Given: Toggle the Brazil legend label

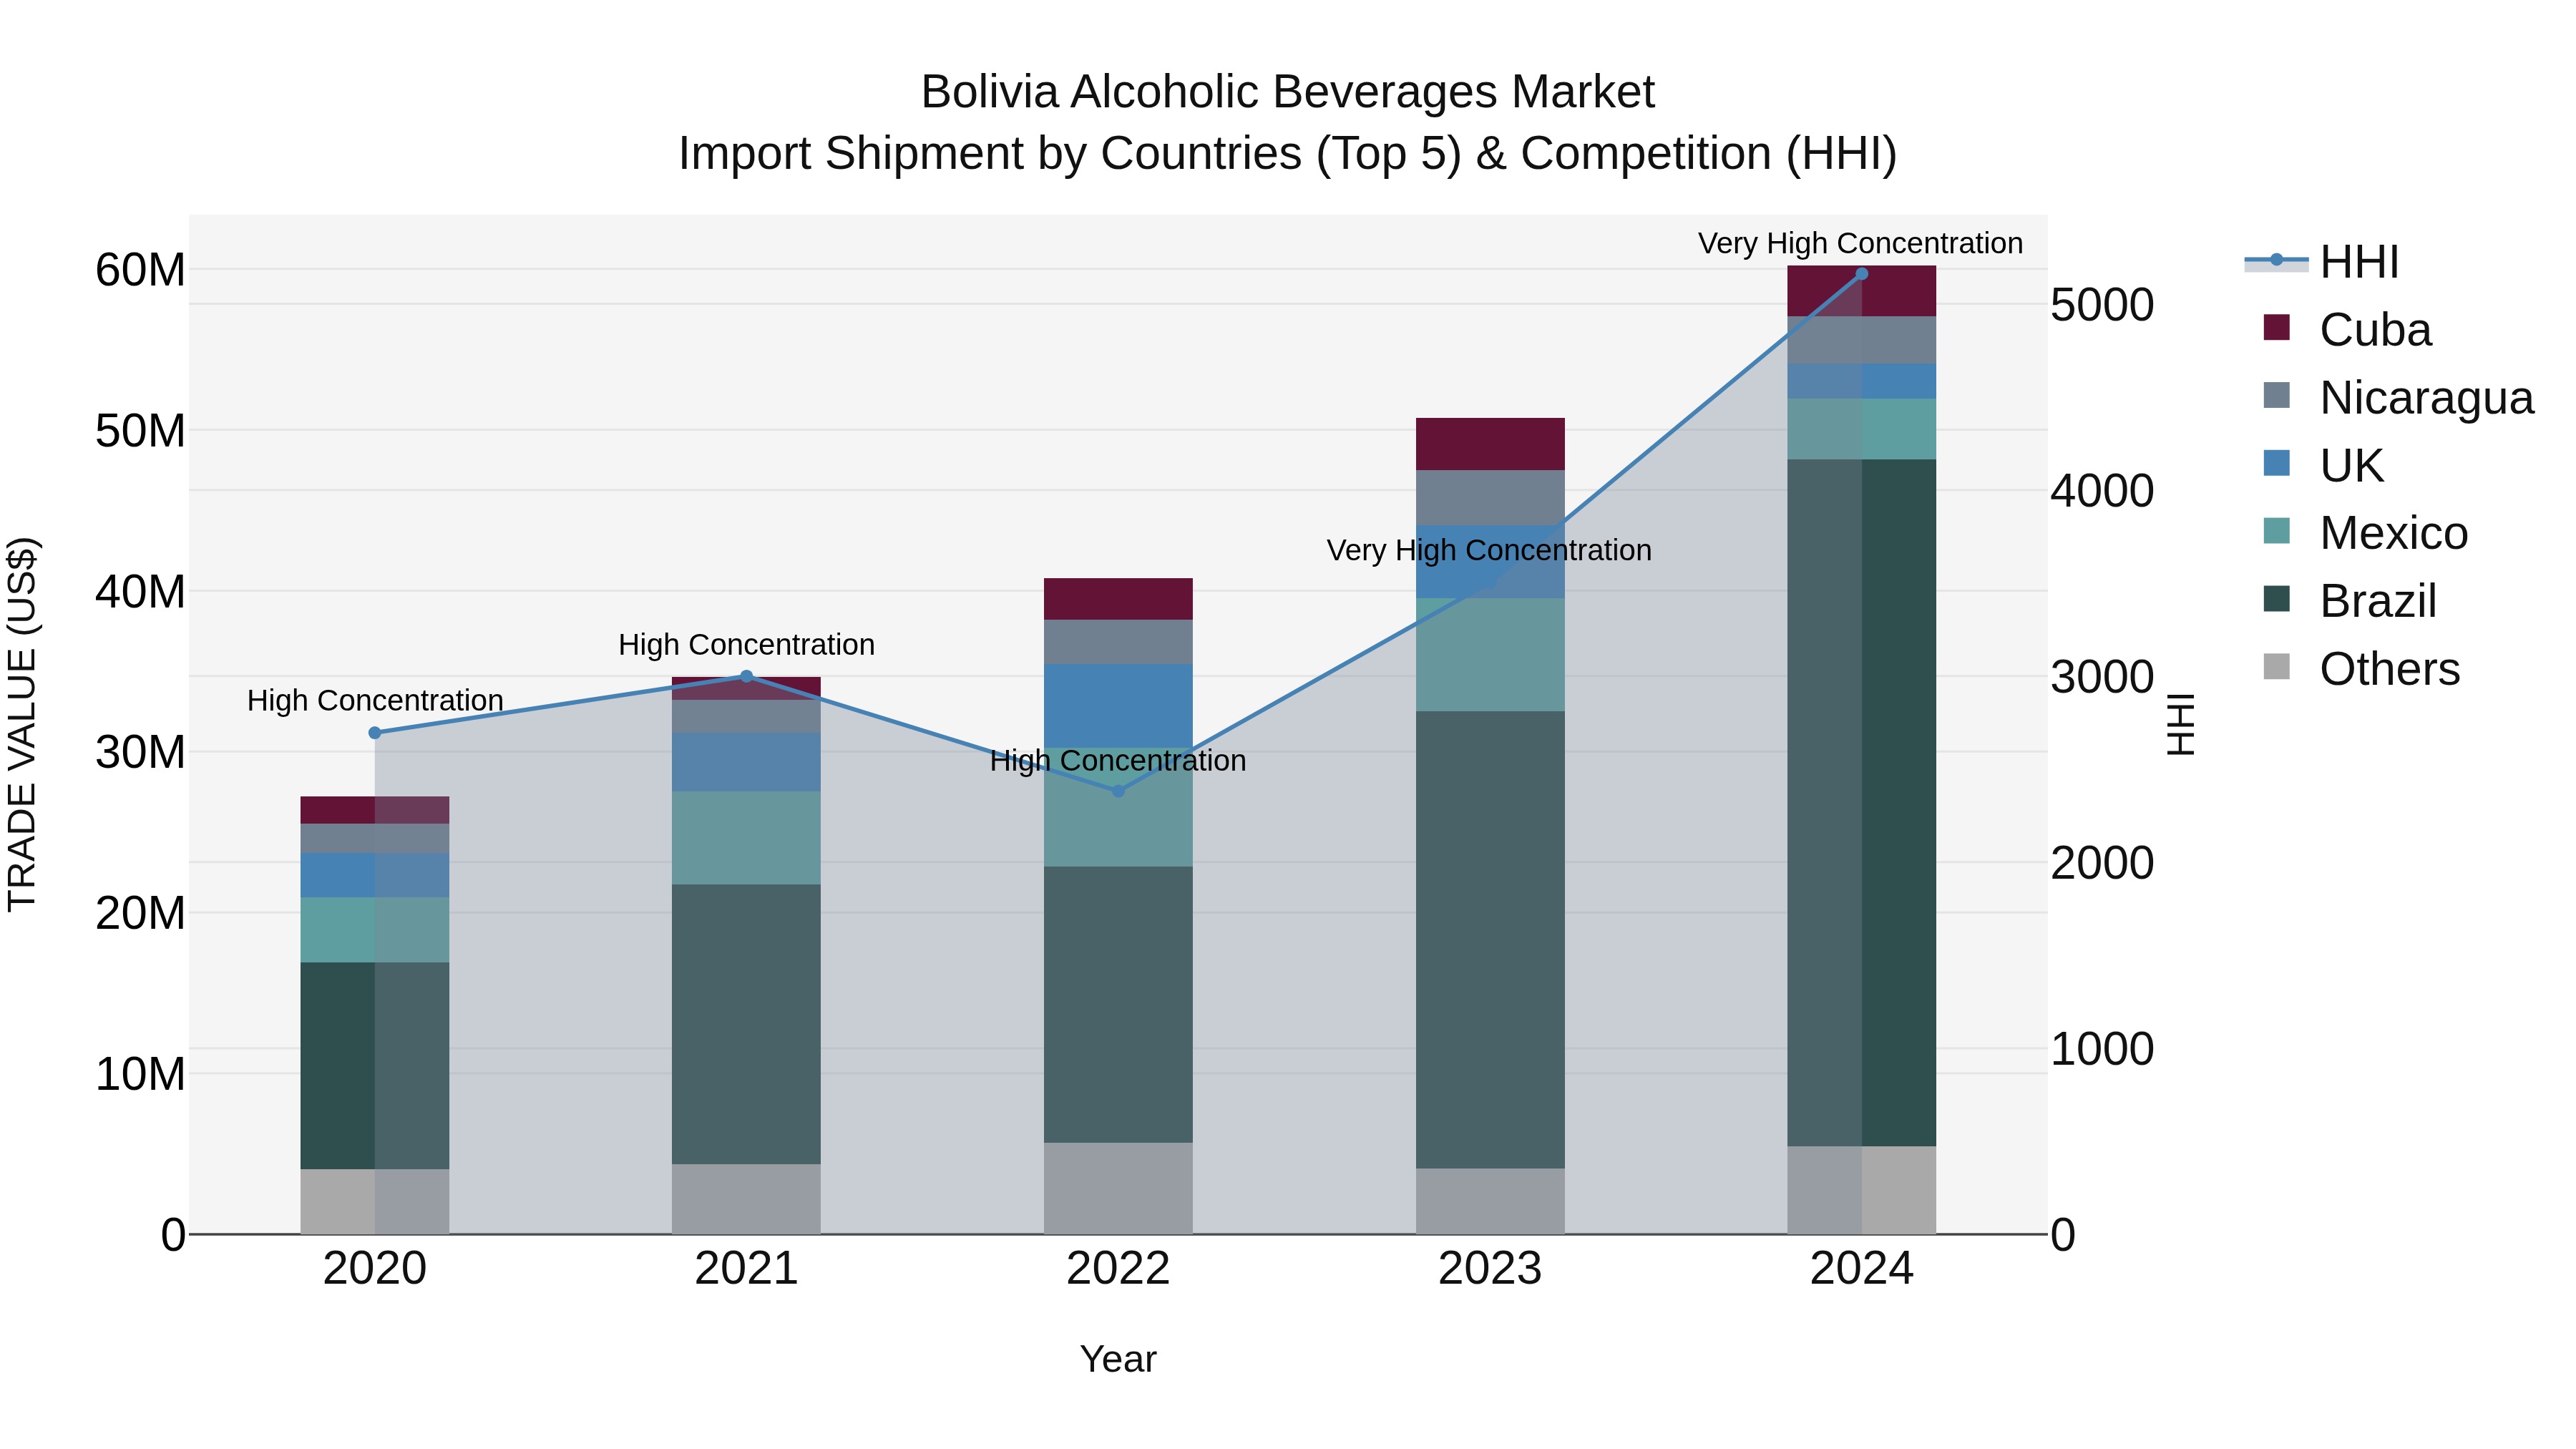Looking at the screenshot, I should pyautogui.click(x=2378, y=601).
